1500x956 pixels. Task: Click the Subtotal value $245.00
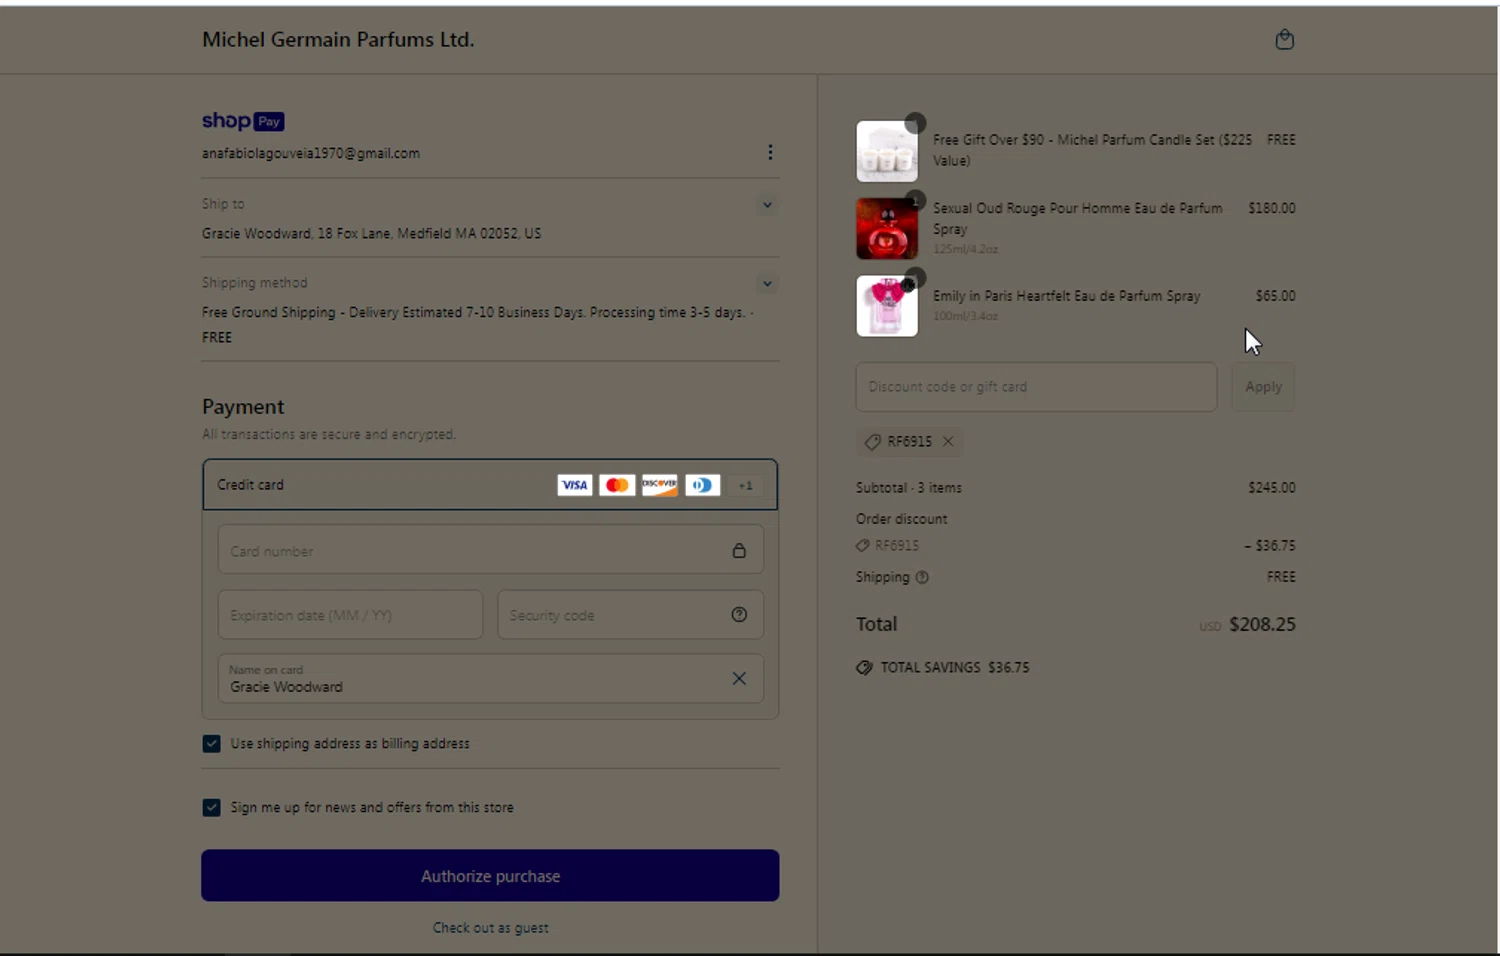[1272, 488]
